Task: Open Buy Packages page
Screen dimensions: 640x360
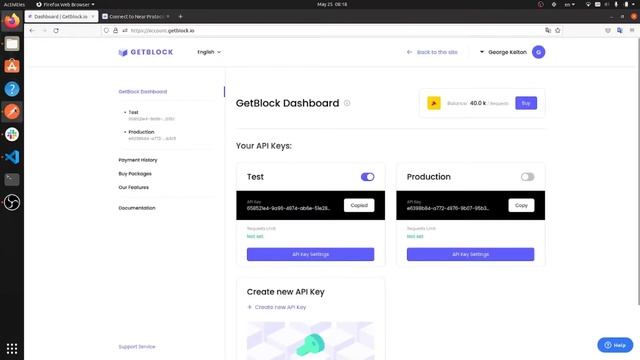Action: (135, 173)
